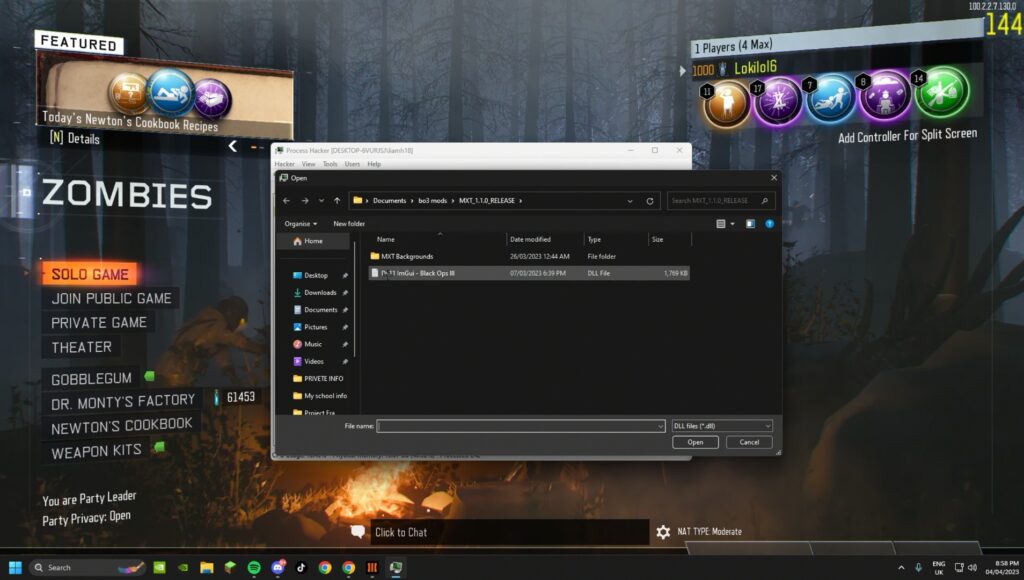The width and height of the screenshot is (1024, 580).
Task: Open Spotify from the taskbar
Action: [254, 568]
